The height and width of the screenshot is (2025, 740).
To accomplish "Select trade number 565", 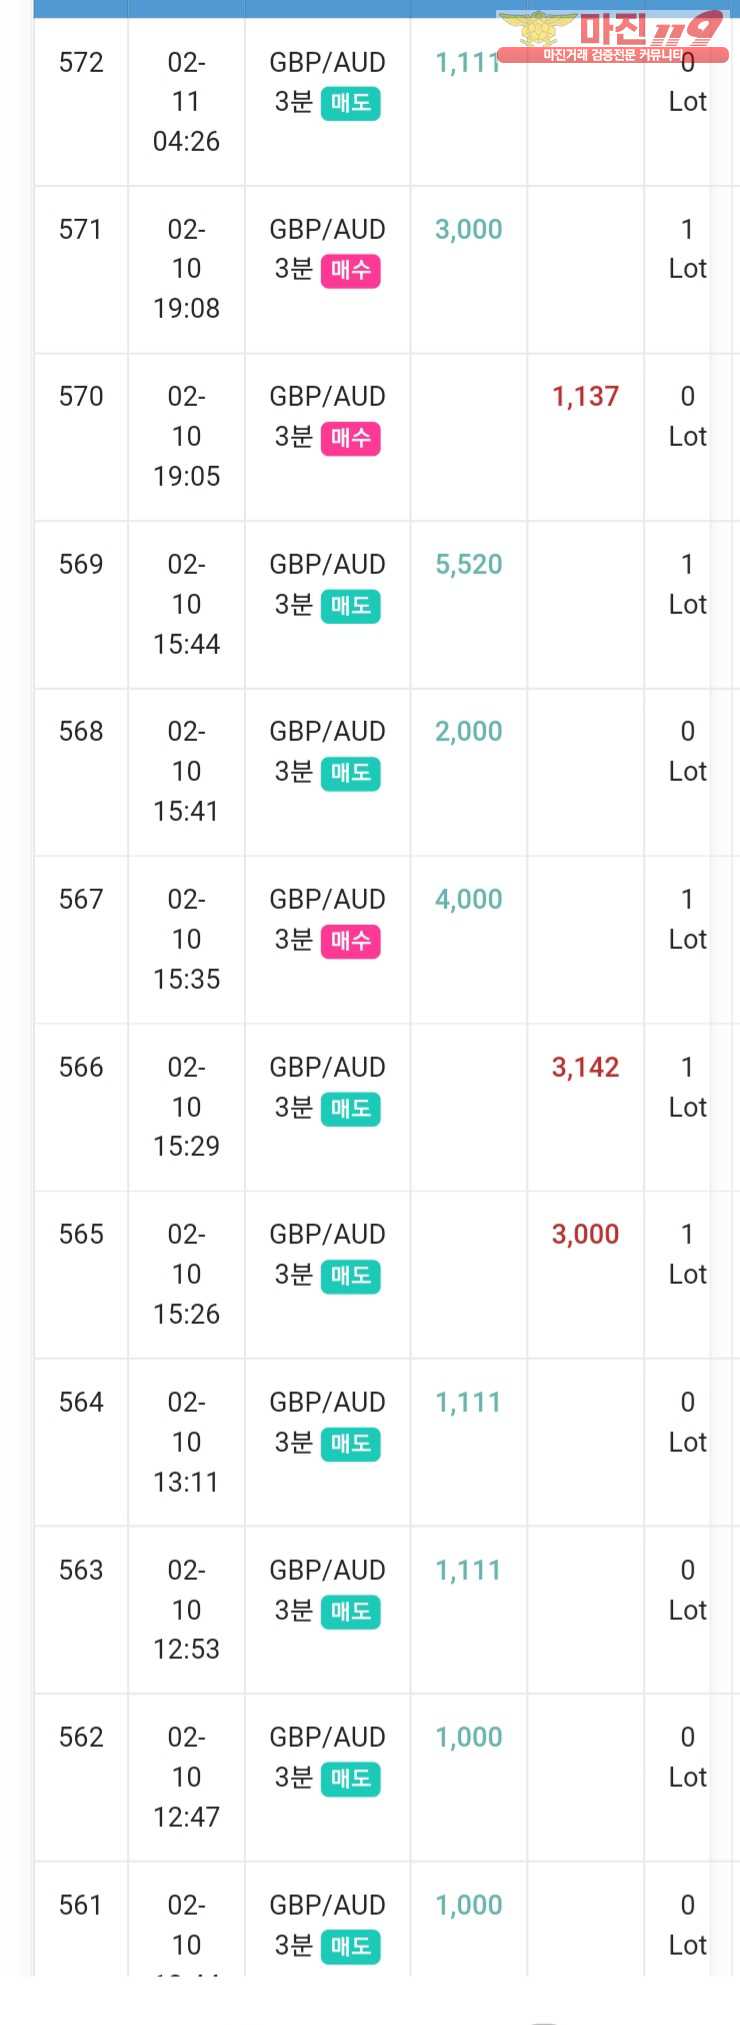I will 81,1235.
